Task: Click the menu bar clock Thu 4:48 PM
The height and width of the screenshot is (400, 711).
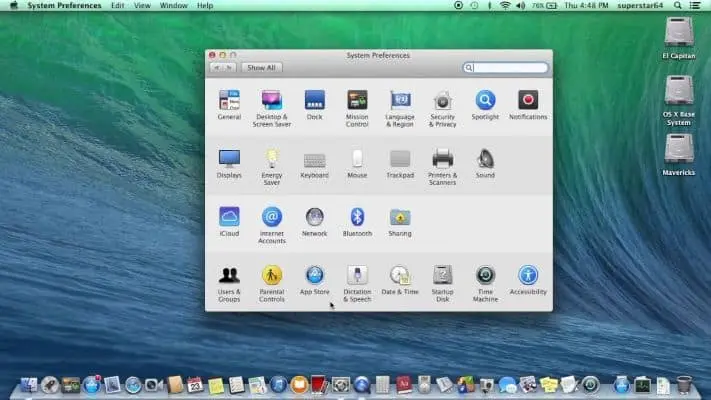Action: [x=586, y=5]
